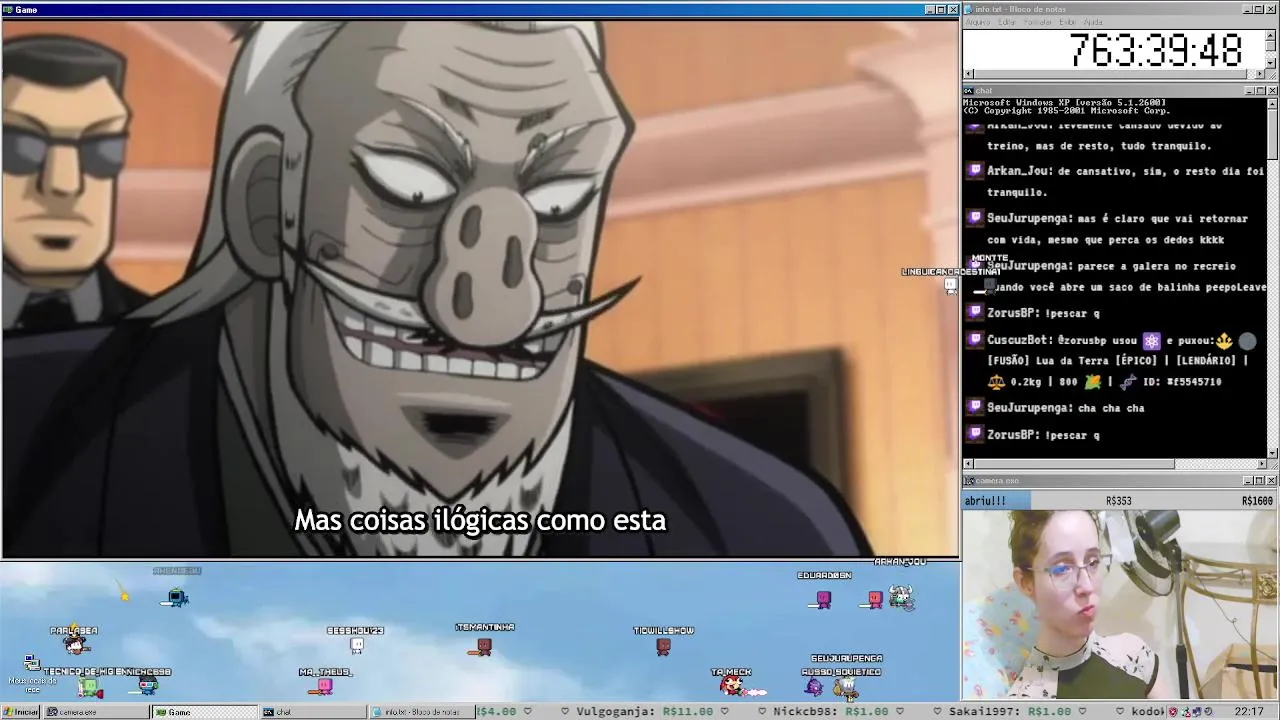
Task: Click the TECNICO_DE_HIGIENE character avatar
Action: coord(90,687)
